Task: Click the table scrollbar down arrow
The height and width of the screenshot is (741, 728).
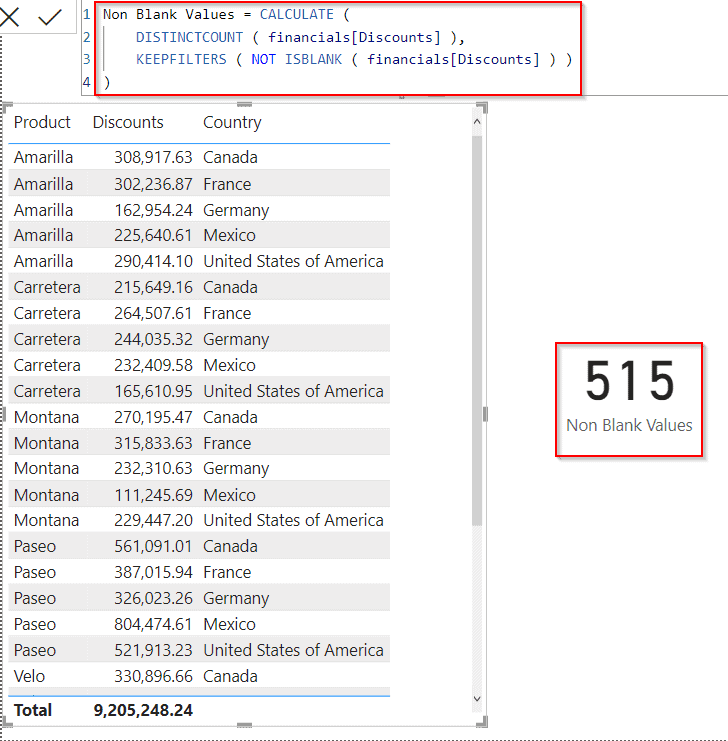Action: point(477,698)
